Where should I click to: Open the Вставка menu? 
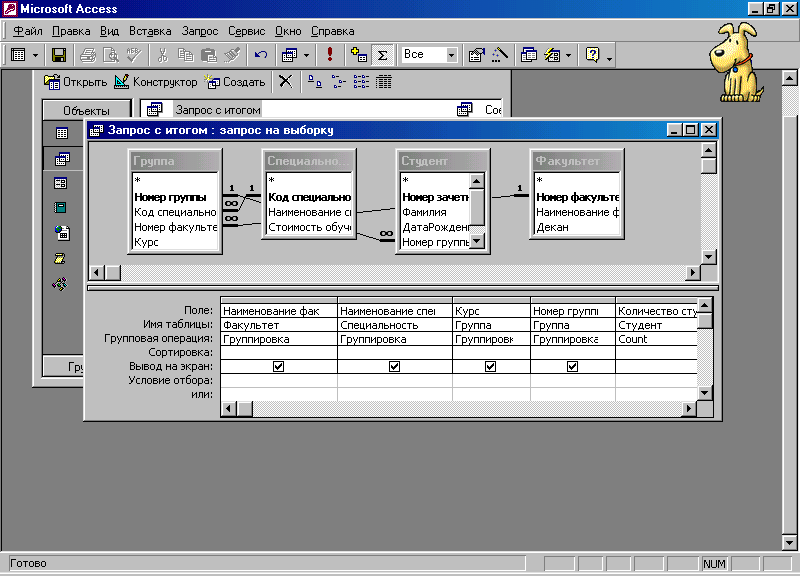coord(150,31)
